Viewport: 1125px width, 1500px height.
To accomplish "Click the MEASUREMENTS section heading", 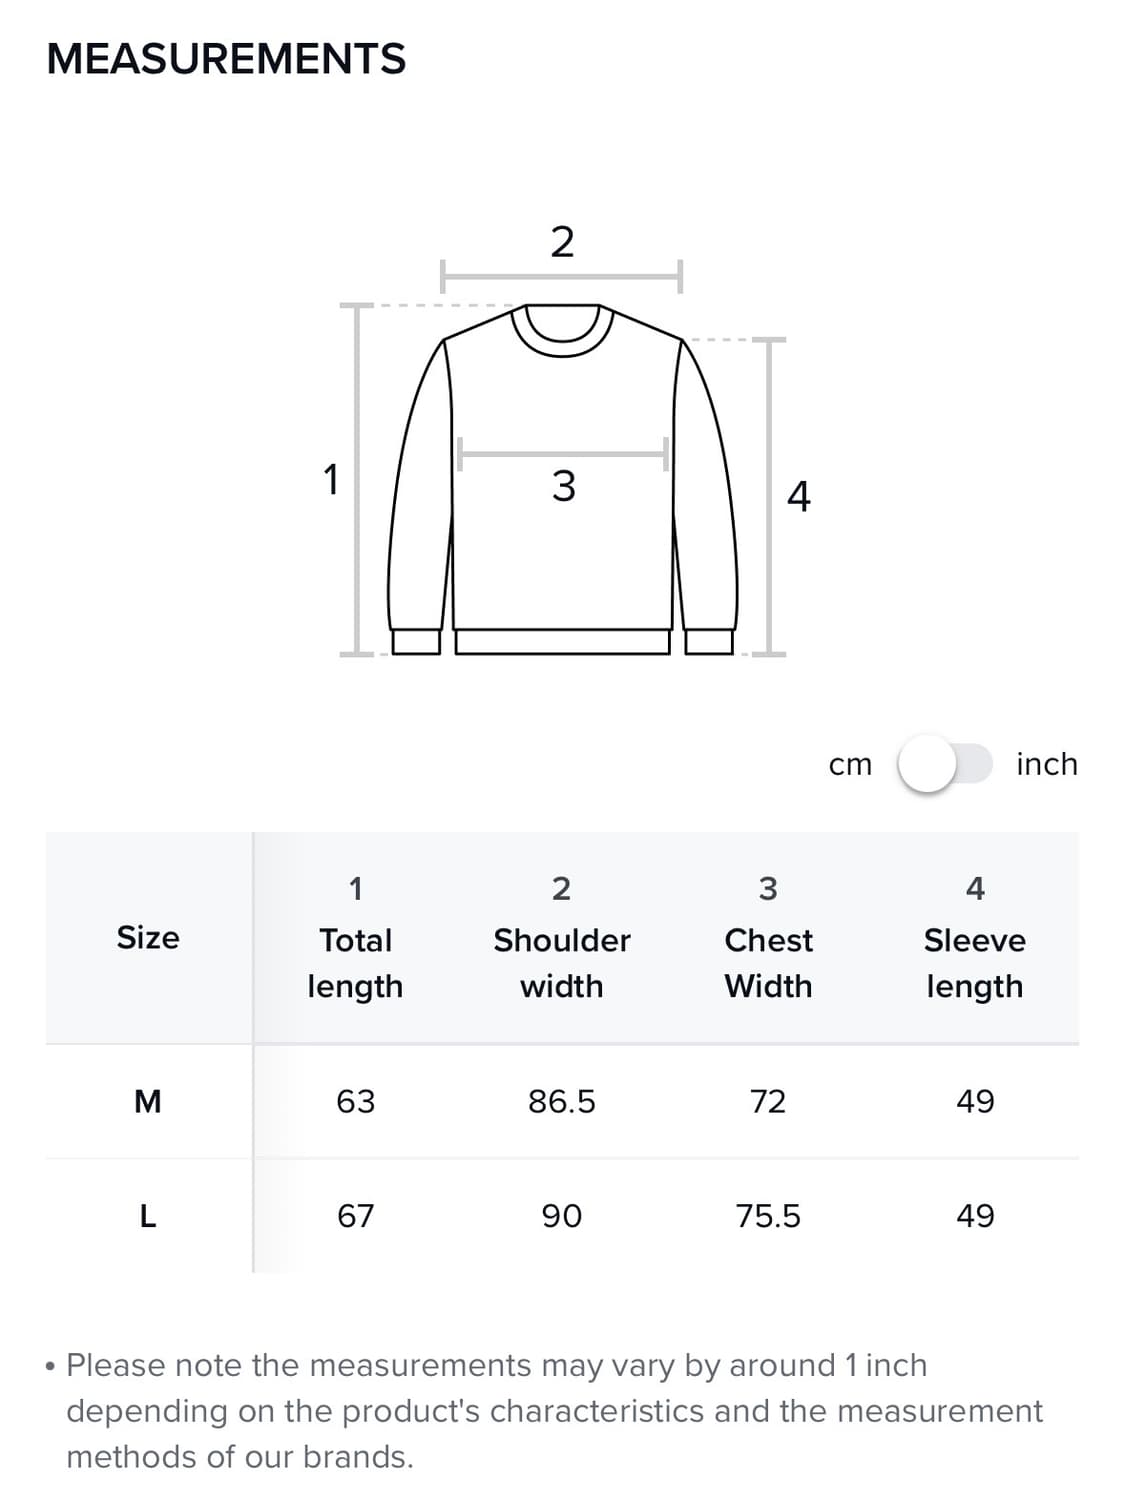I will [x=226, y=59].
